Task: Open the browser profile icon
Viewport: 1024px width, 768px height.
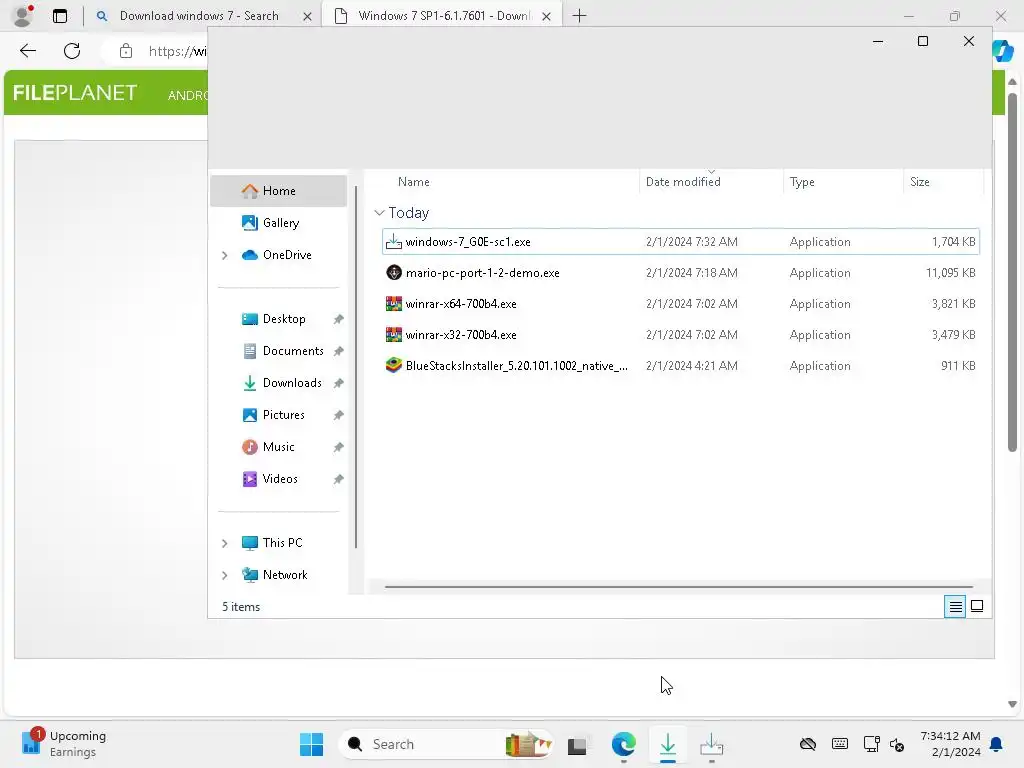Action: point(23,16)
